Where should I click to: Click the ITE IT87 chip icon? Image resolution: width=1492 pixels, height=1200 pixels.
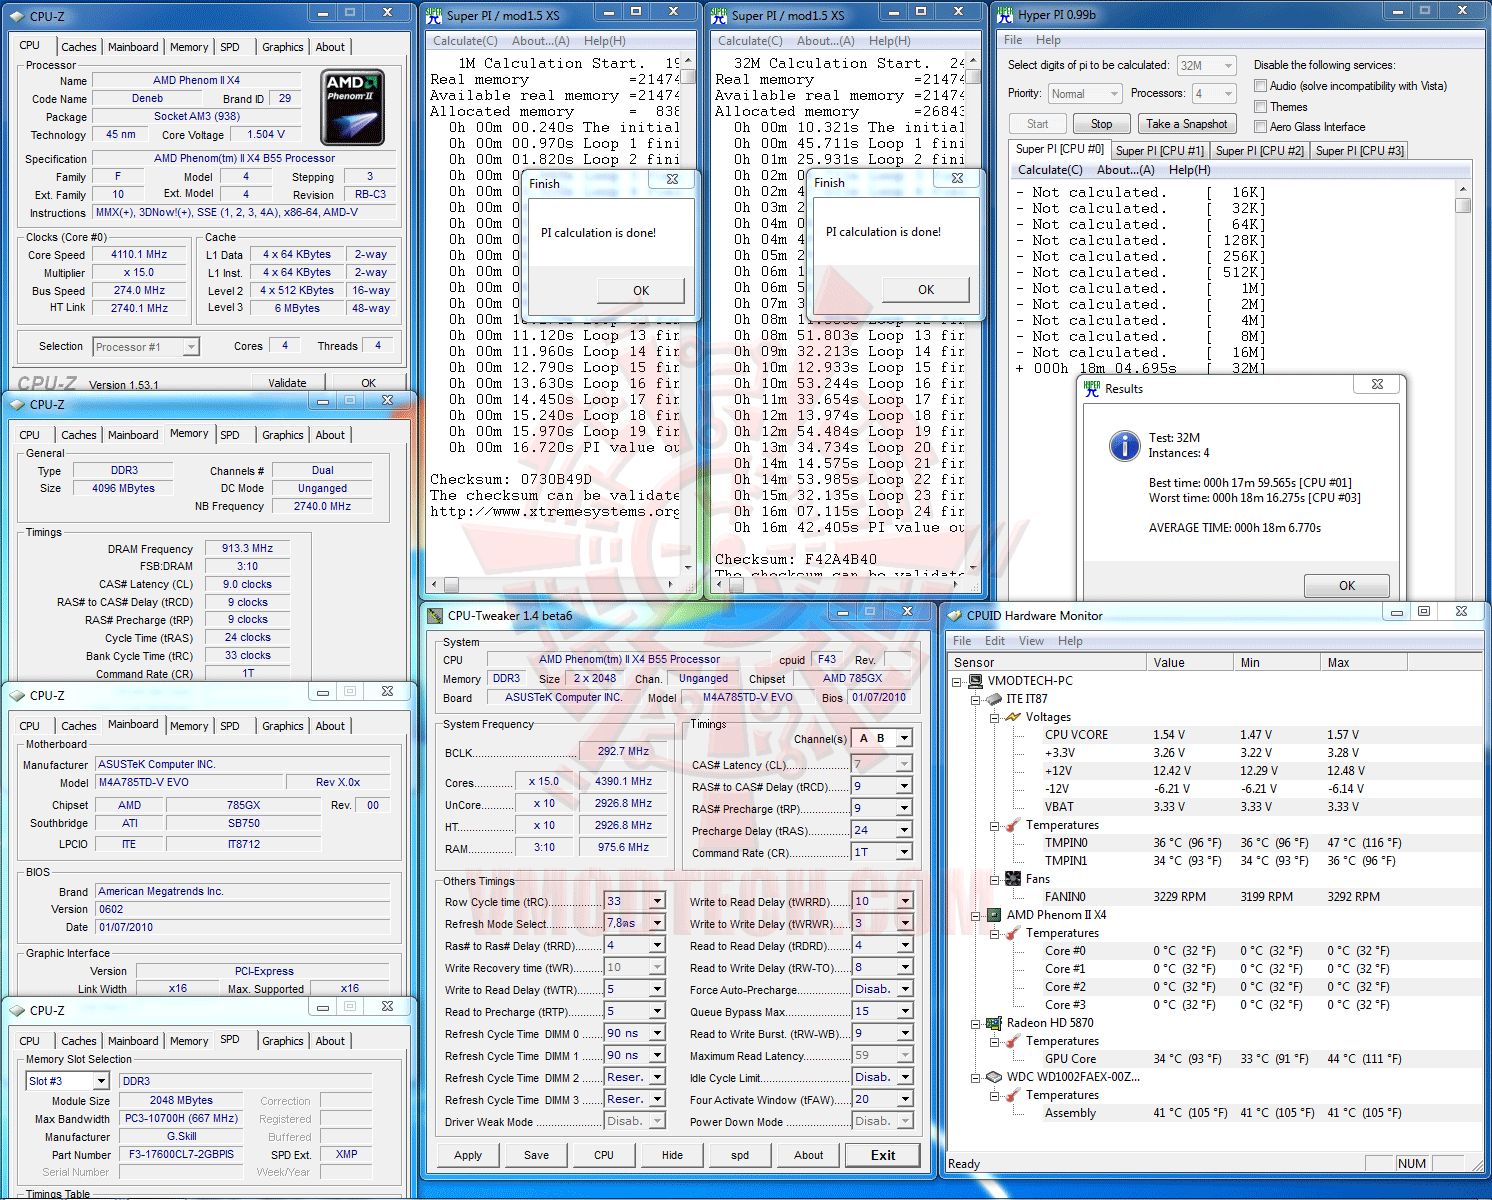[994, 699]
